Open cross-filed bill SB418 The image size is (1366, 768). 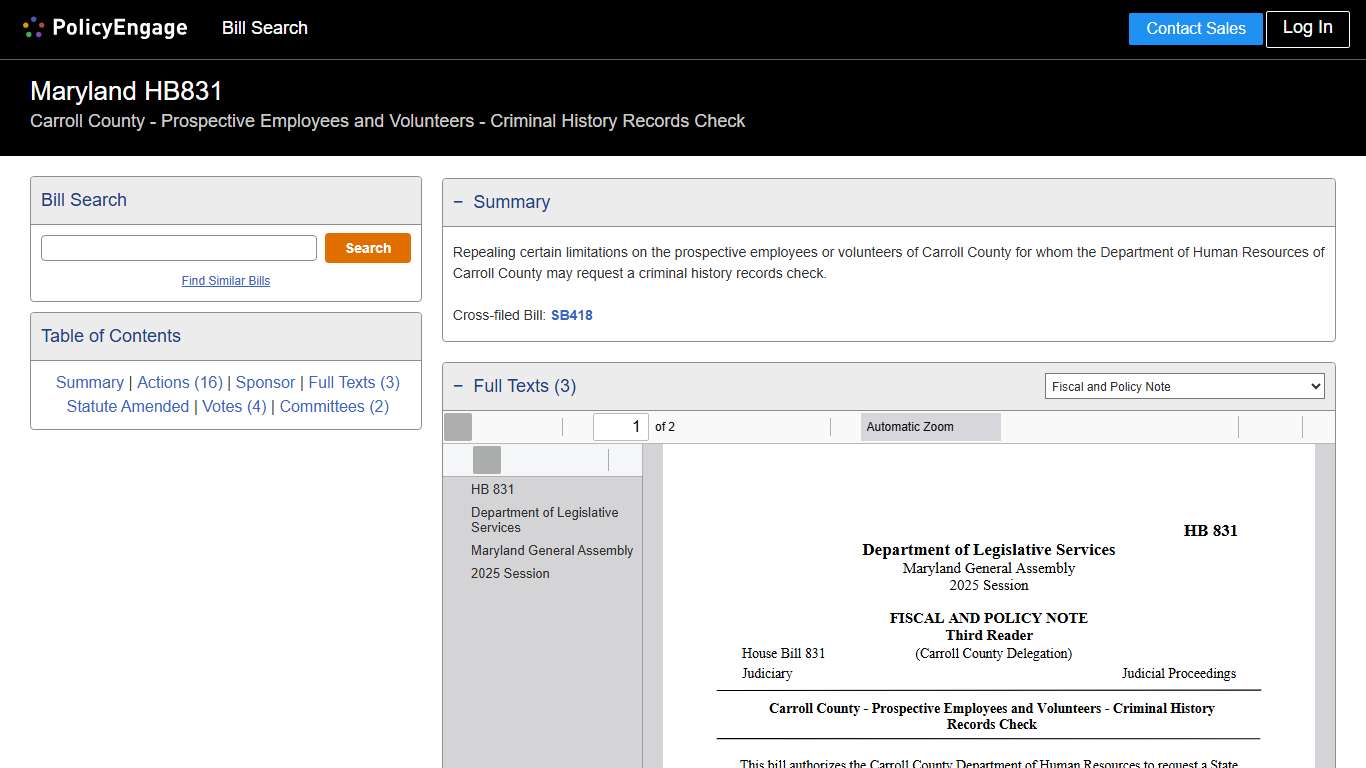tap(572, 315)
